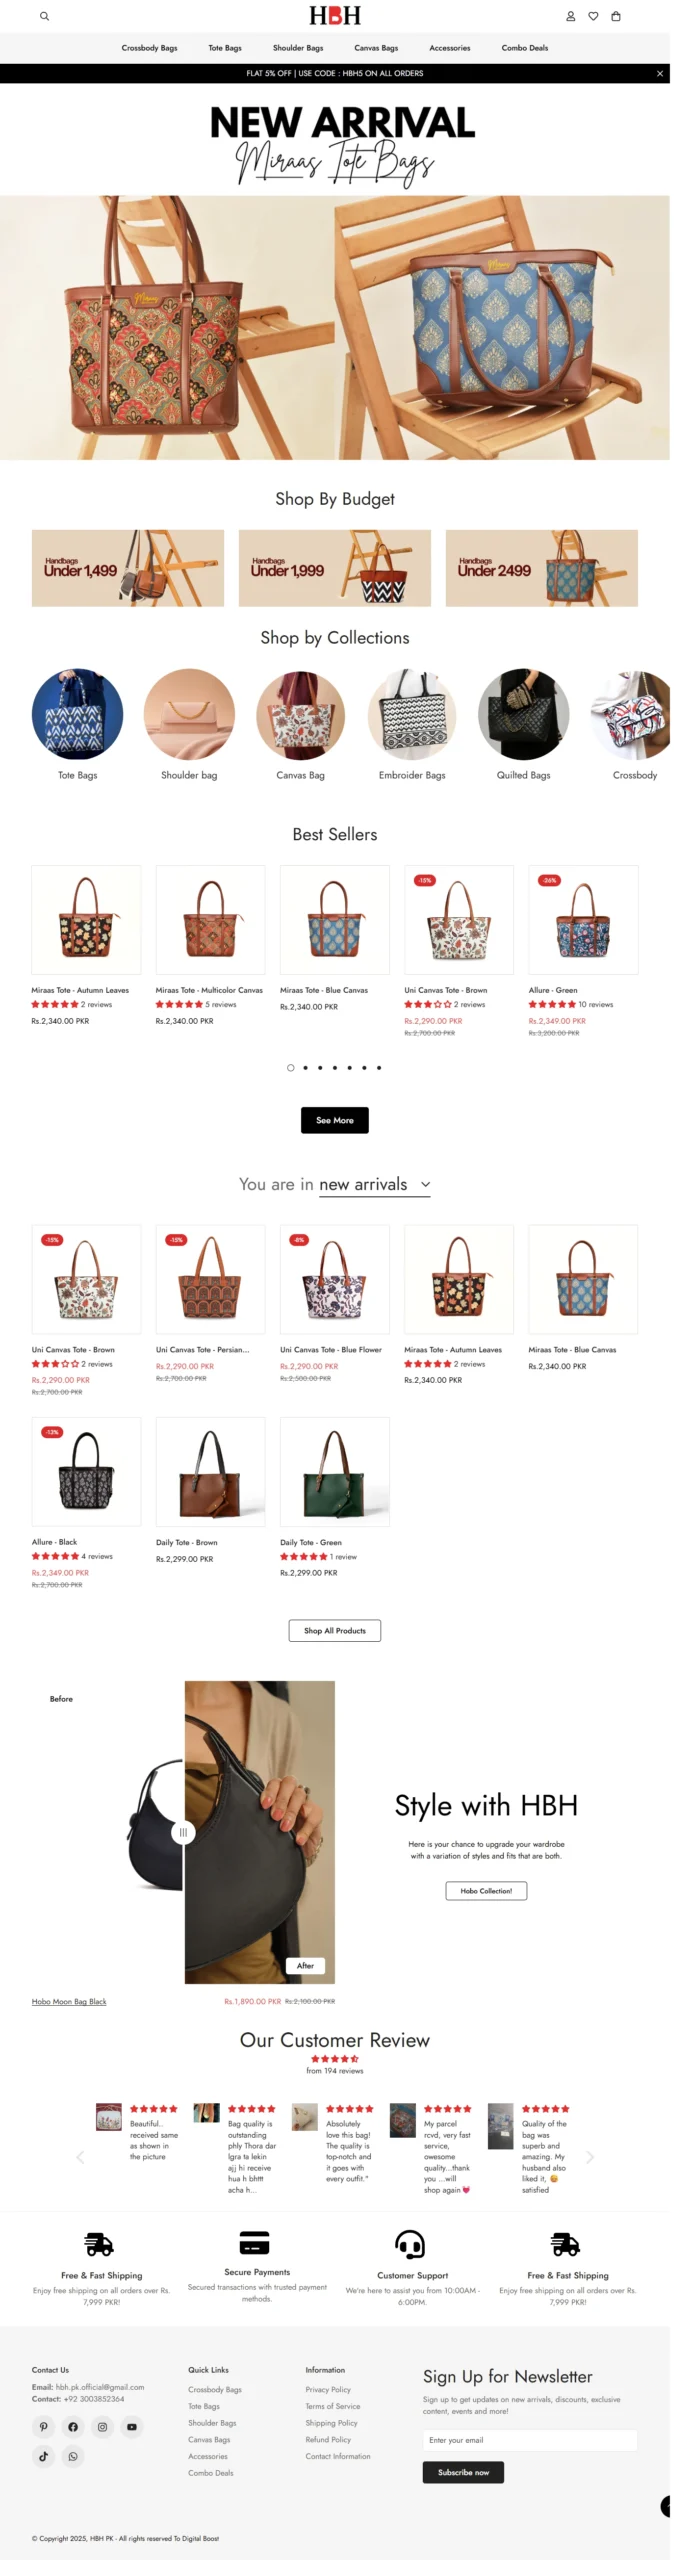This screenshot has width=691, height=2560.
Task: Select the last Best Sellers carousel dot
Action: (379, 1068)
